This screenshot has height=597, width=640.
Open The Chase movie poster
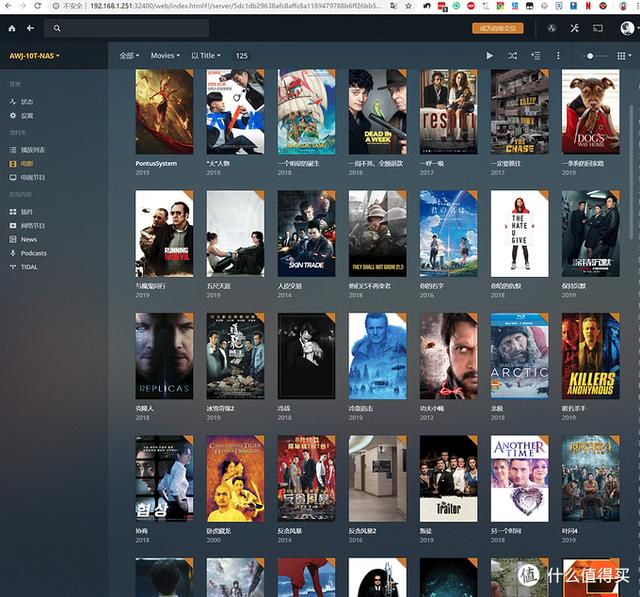pyautogui.click(x=520, y=111)
